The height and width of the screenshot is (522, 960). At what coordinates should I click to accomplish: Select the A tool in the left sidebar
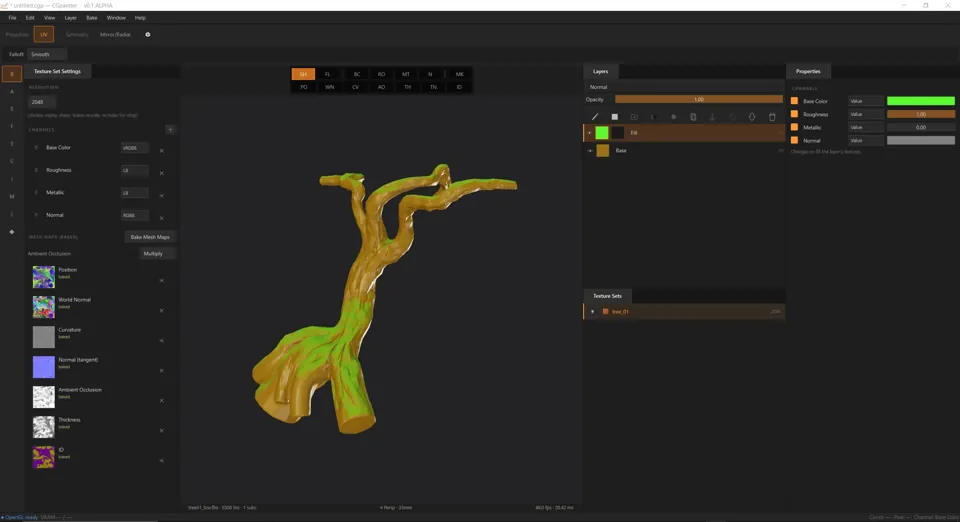coord(12,92)
